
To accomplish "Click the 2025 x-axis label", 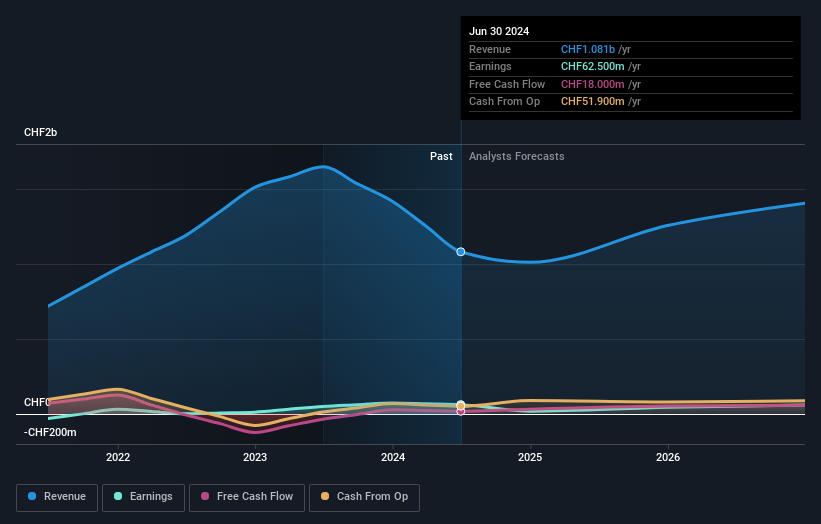I will pos(530,457).
